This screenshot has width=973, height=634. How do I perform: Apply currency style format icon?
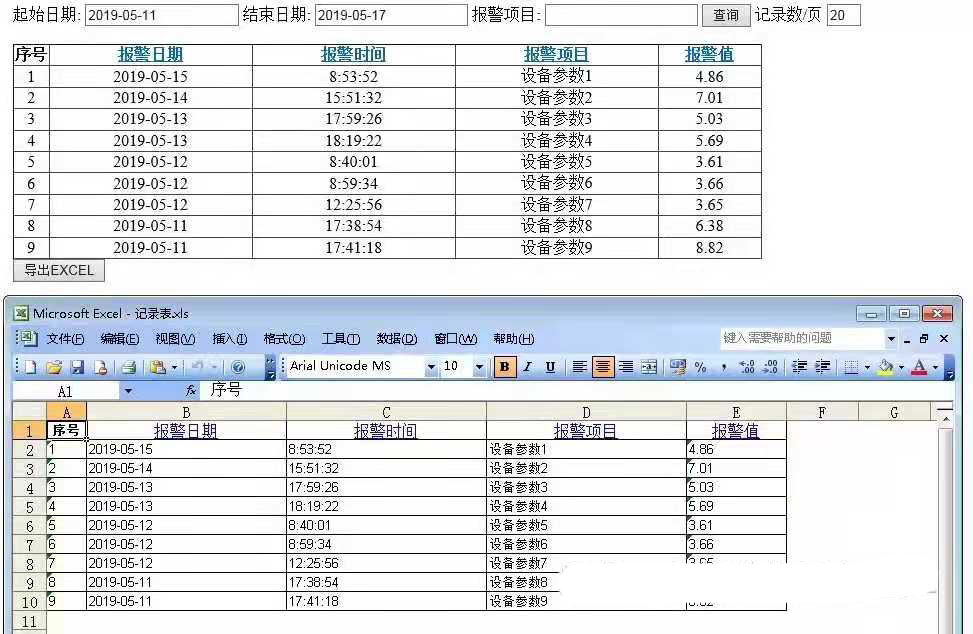pos(678,367)
